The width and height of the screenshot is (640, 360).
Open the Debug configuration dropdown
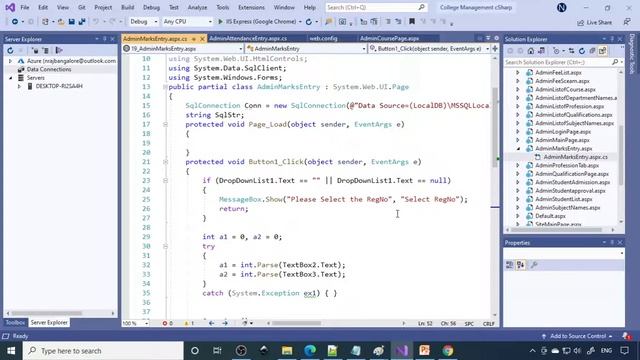pos(143,22)
